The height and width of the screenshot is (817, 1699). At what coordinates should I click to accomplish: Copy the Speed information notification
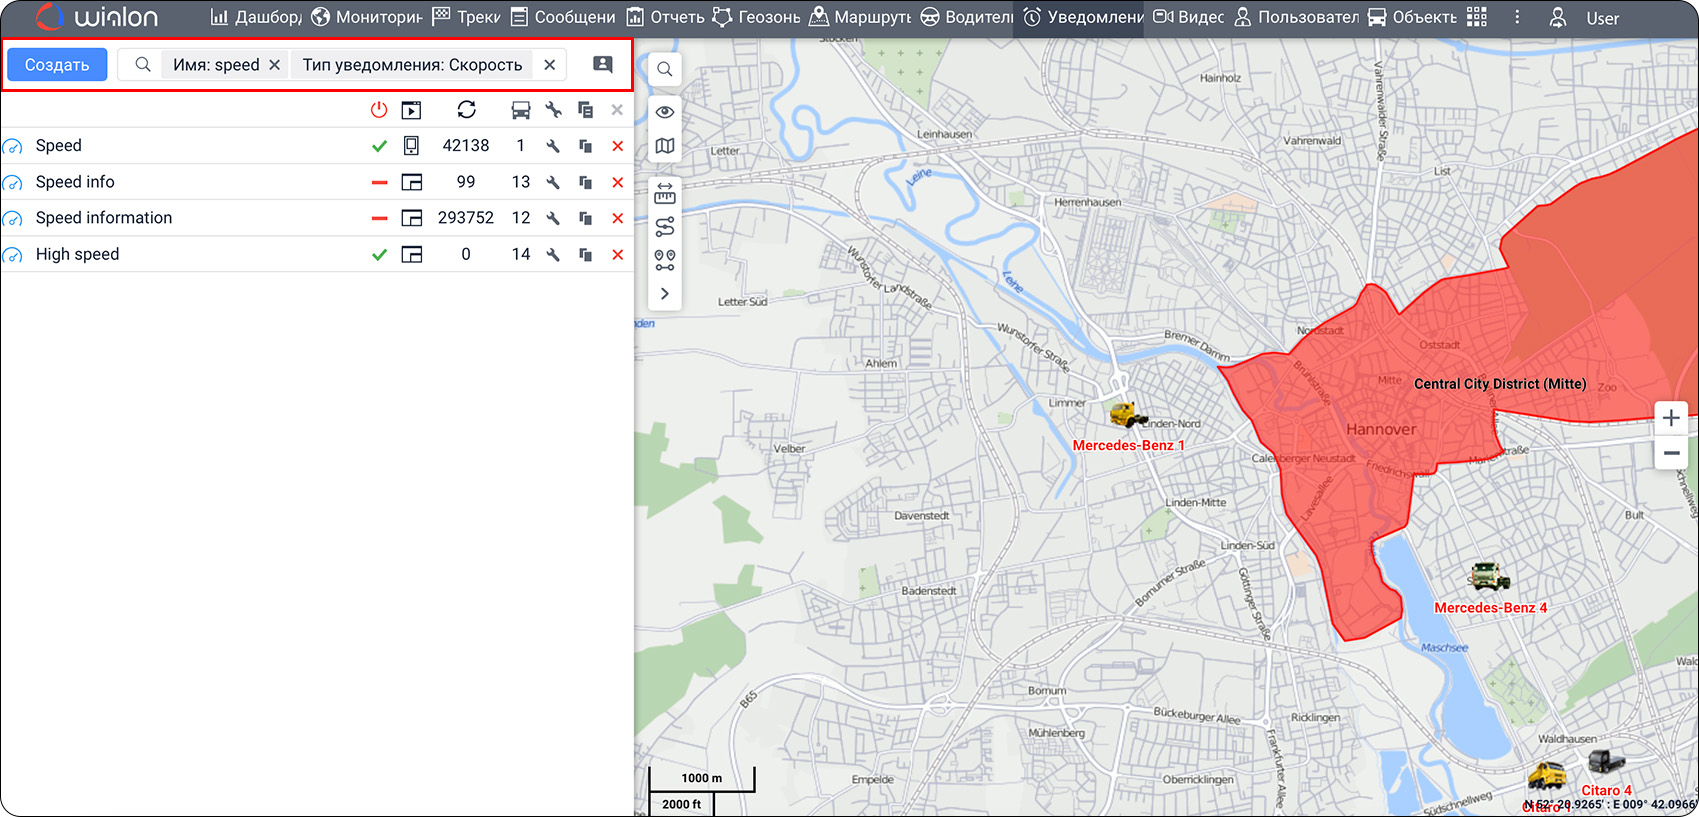[x=585, y=218]
